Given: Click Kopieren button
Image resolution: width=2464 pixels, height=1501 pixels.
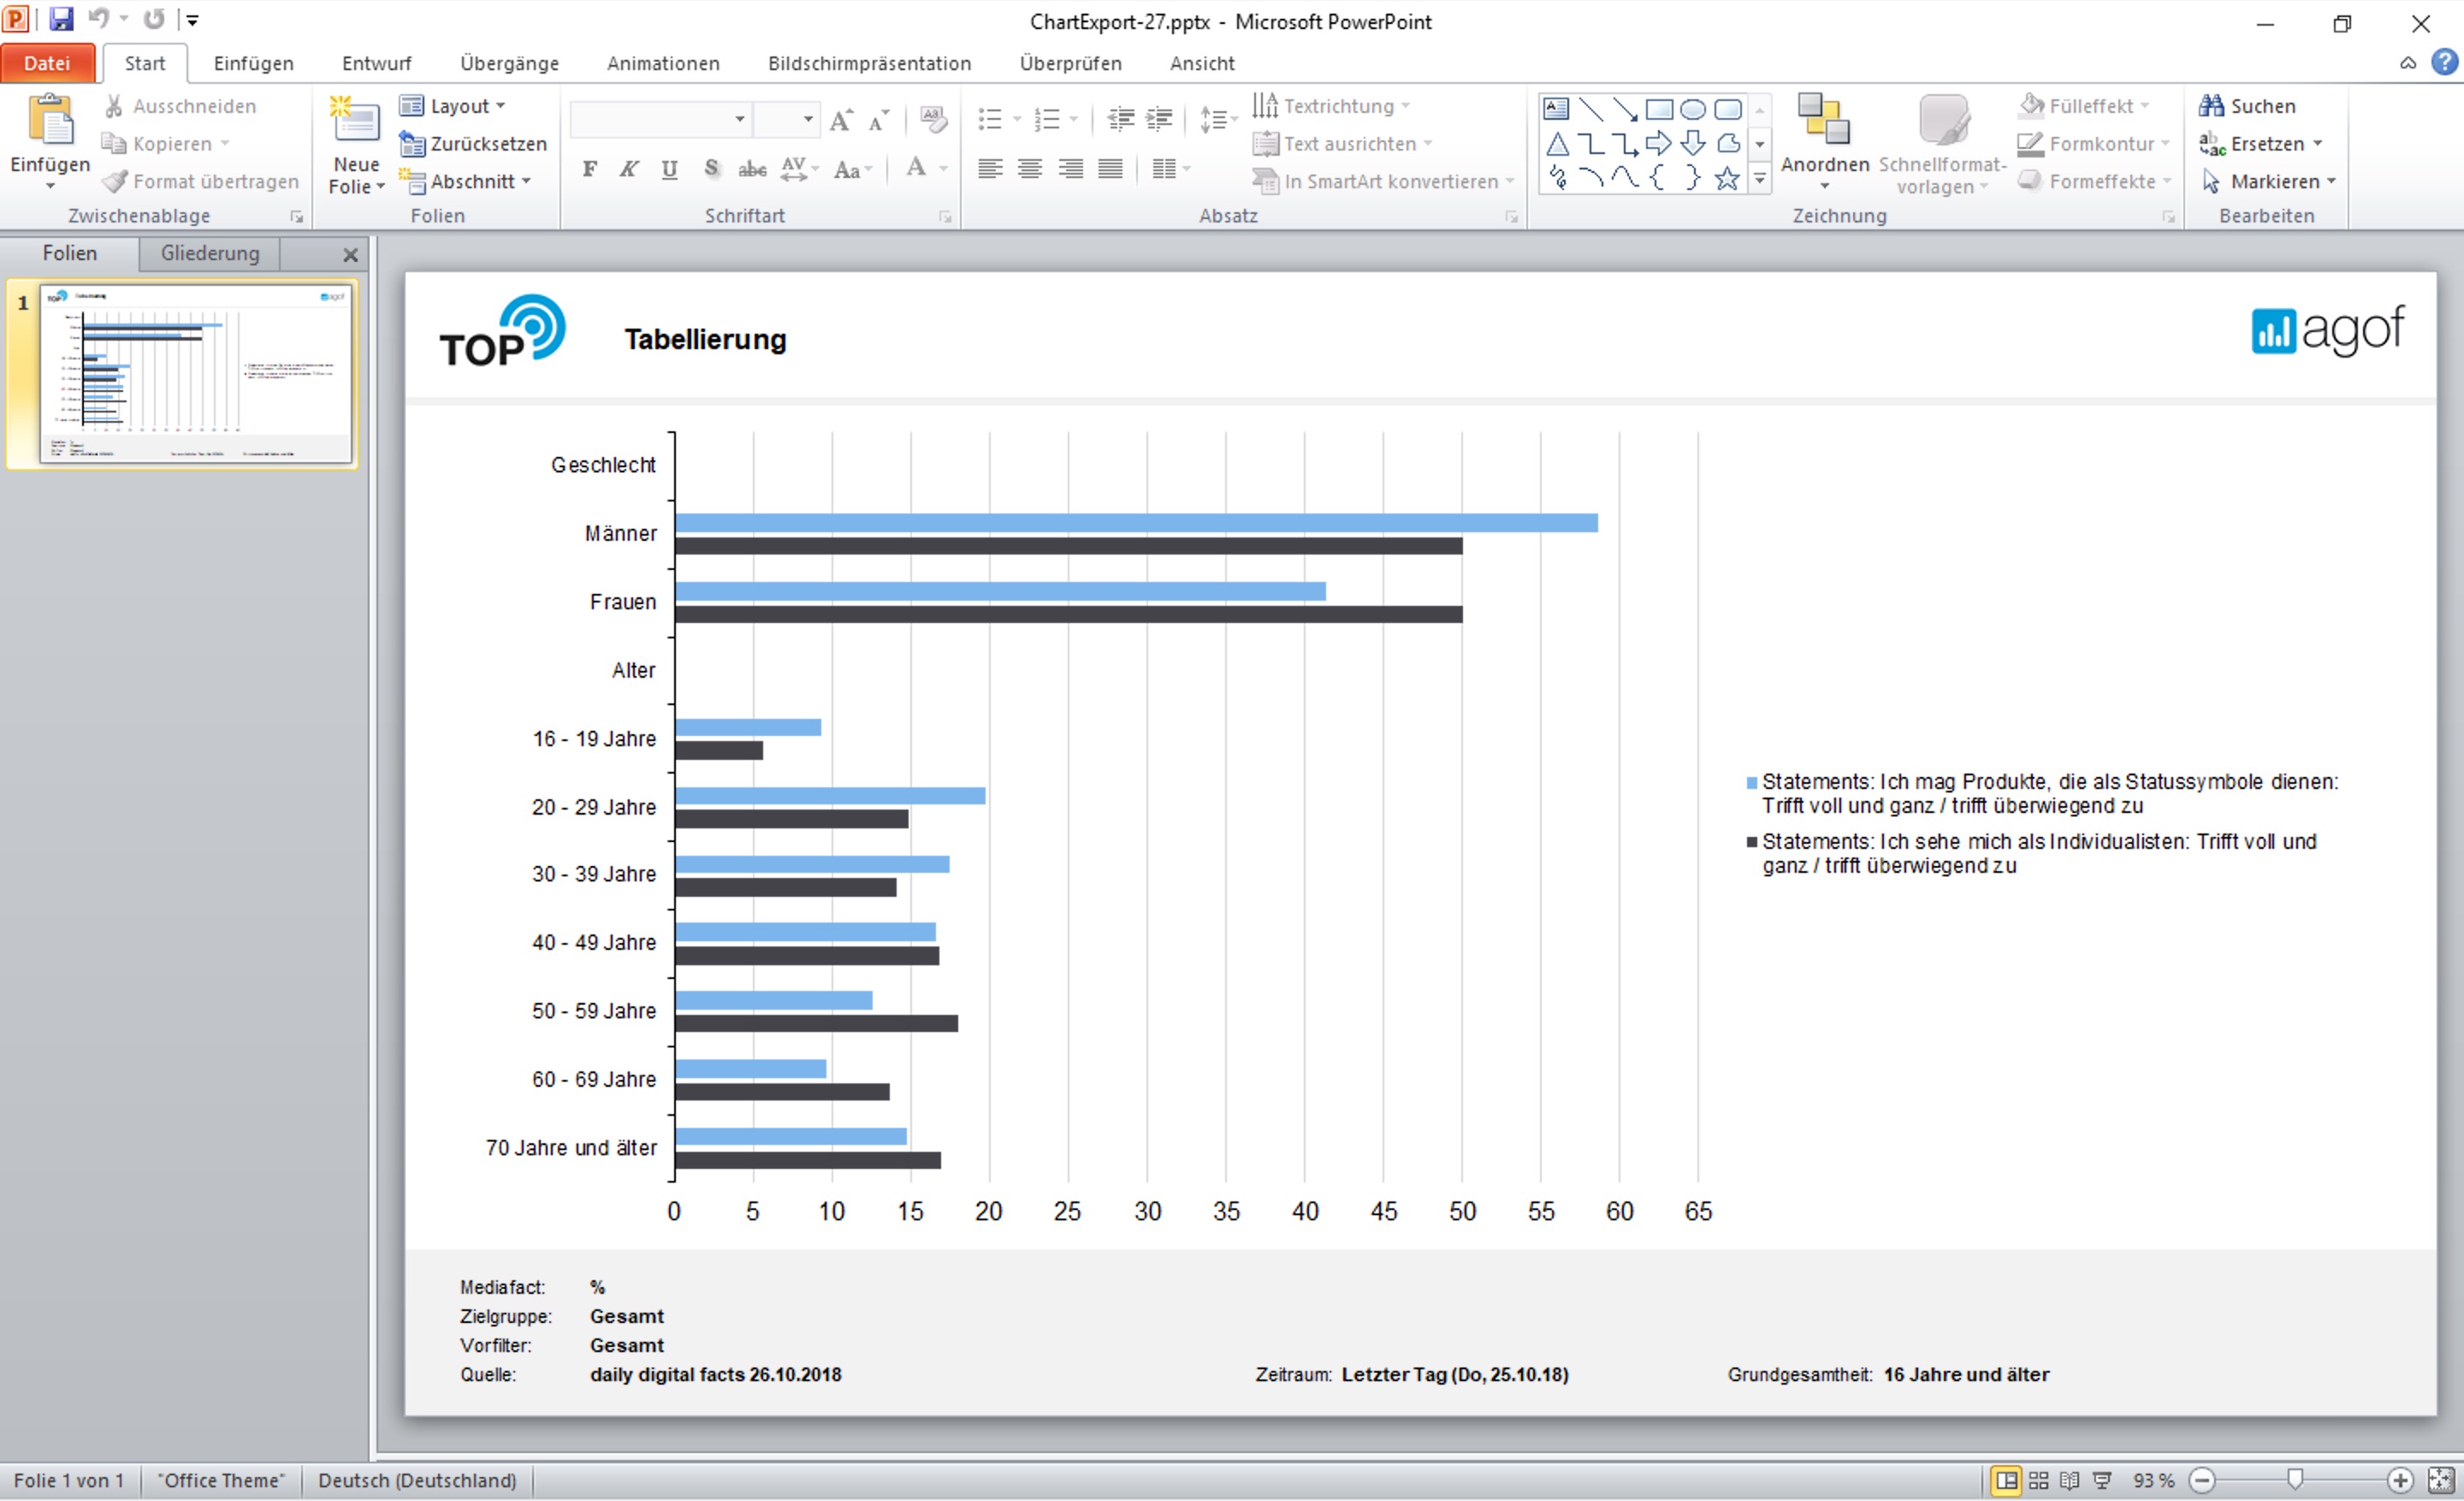Looking at the screenshot, I should coord(165,144).
